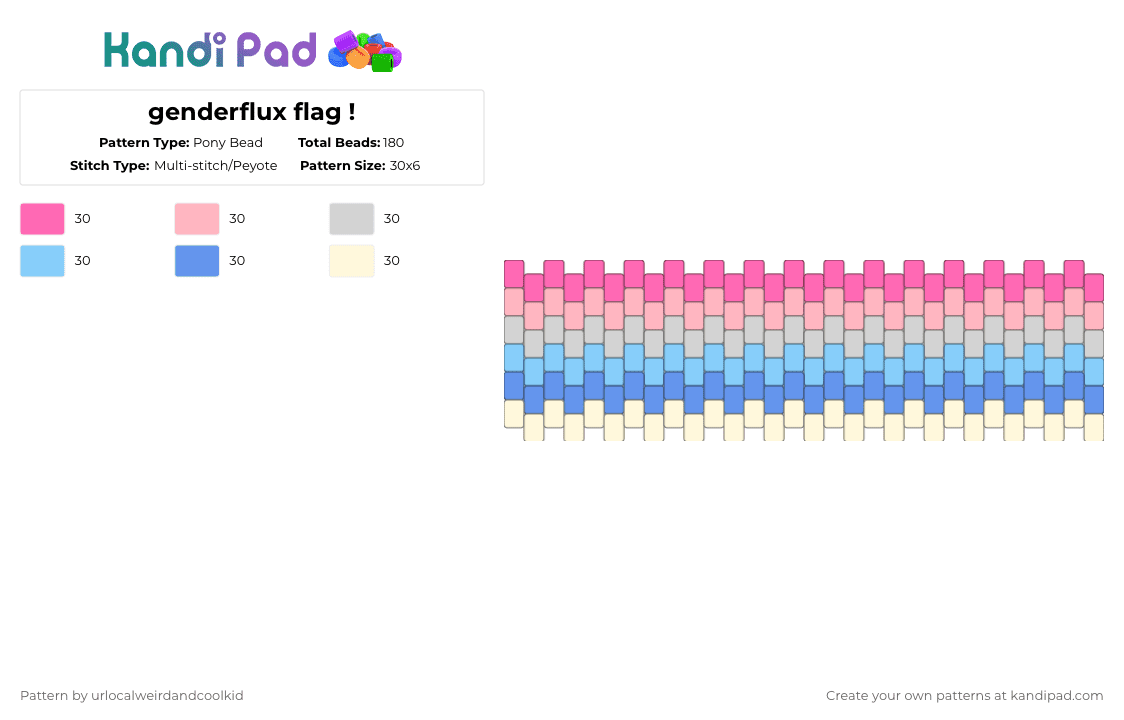The width and height of the screenshot is (1124, 720).
Task: Click the total beads value '180'
Action: coord(394,143)
